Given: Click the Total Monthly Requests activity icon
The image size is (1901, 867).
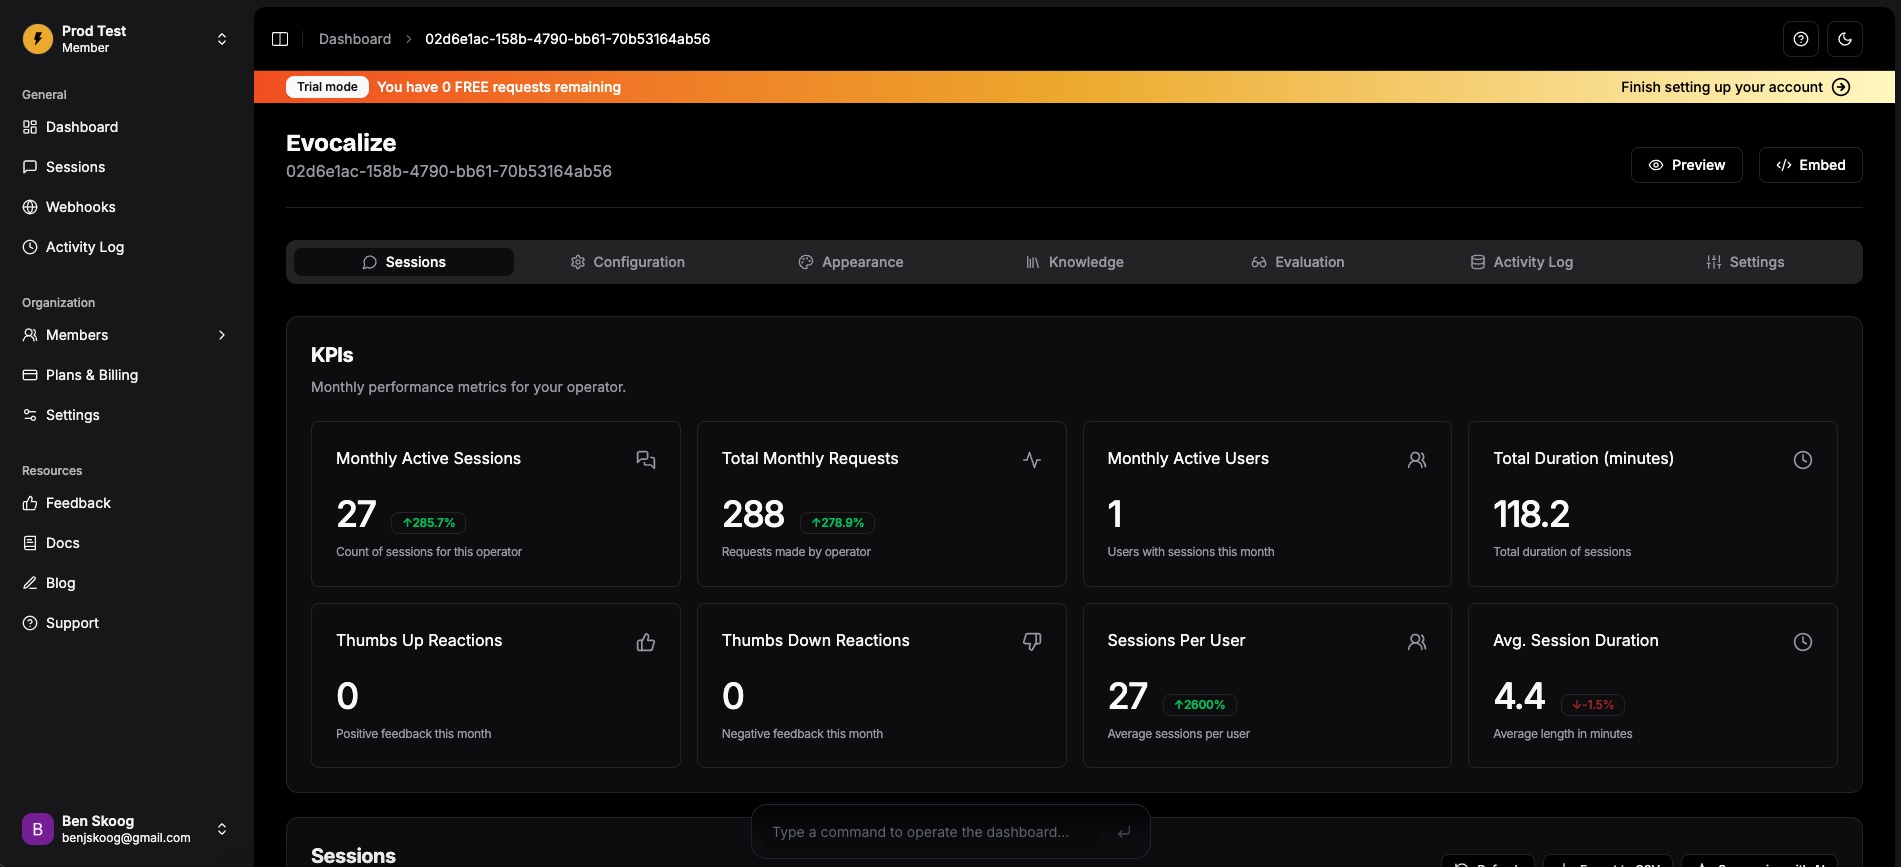Looking at the screenshot, I should (x=1032, y=460).
